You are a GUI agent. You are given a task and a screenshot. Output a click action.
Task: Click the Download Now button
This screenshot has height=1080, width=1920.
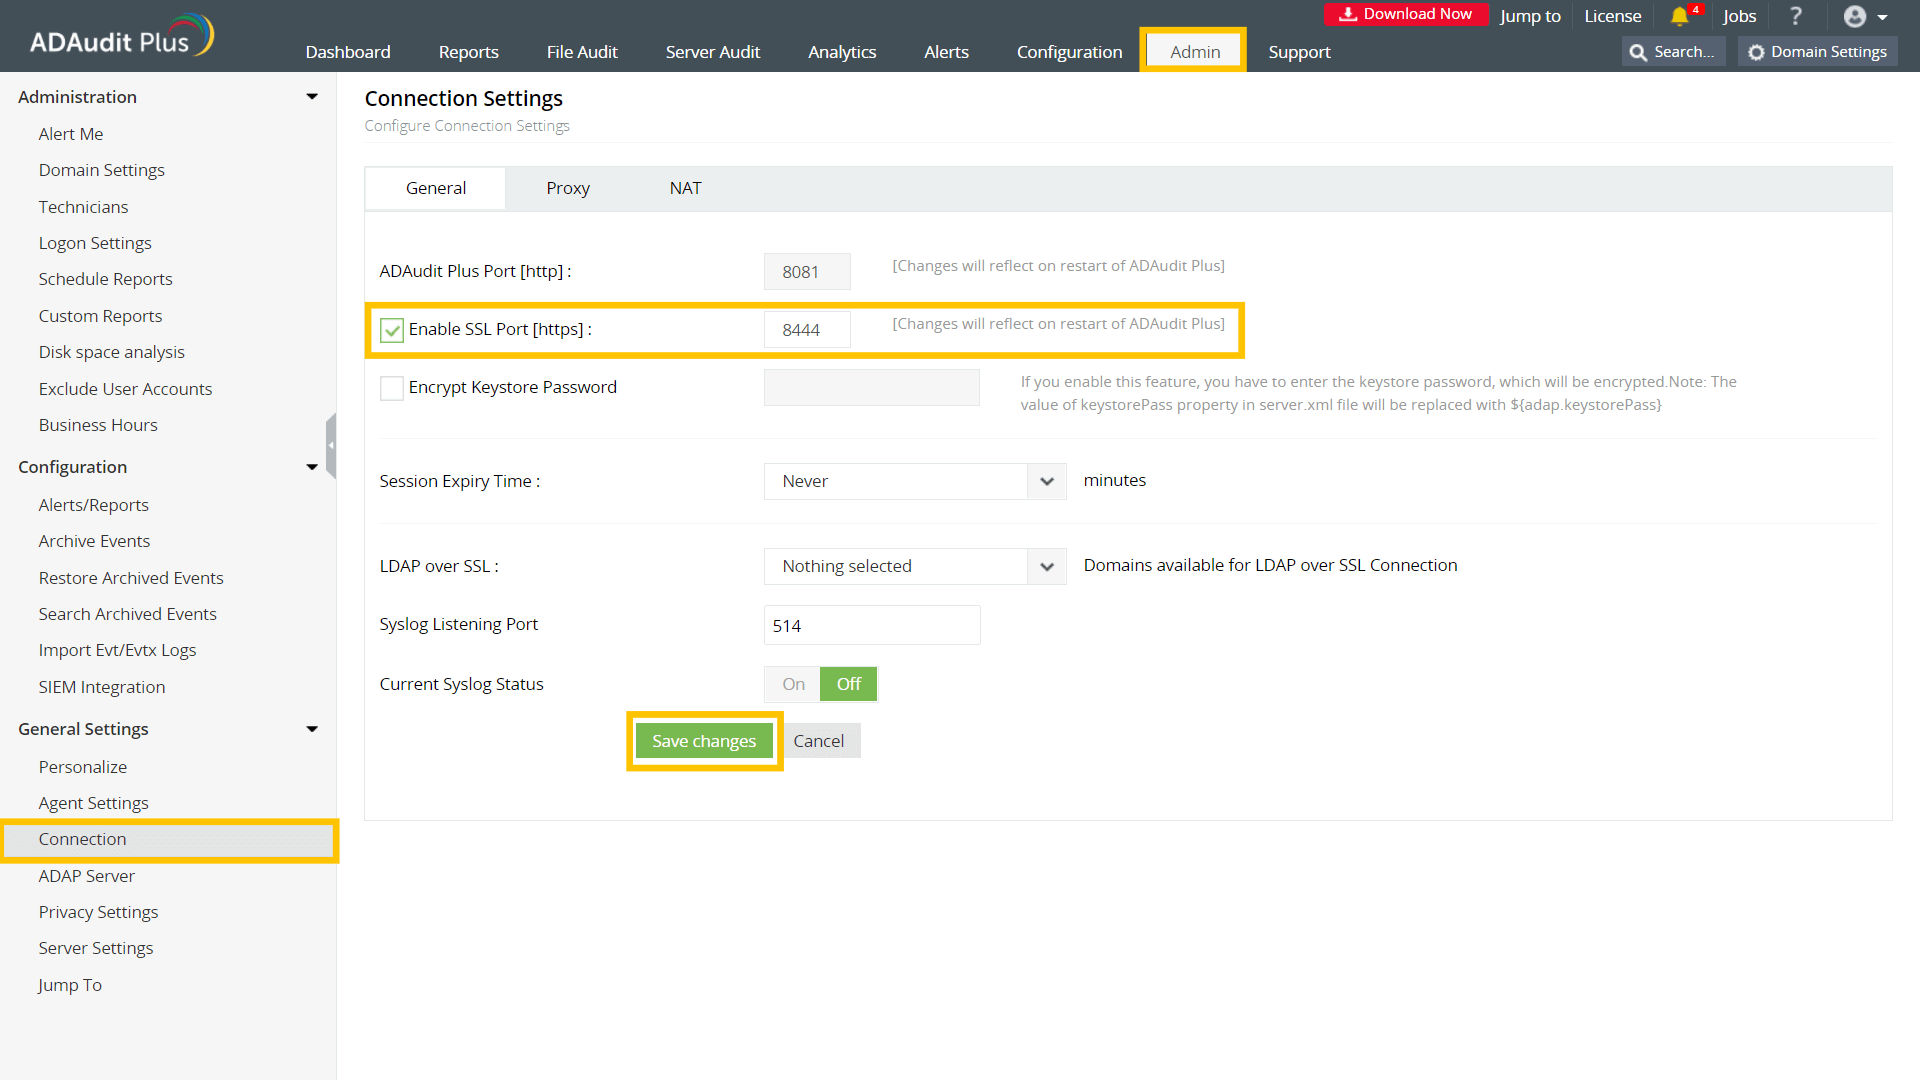coord(1406,14)
